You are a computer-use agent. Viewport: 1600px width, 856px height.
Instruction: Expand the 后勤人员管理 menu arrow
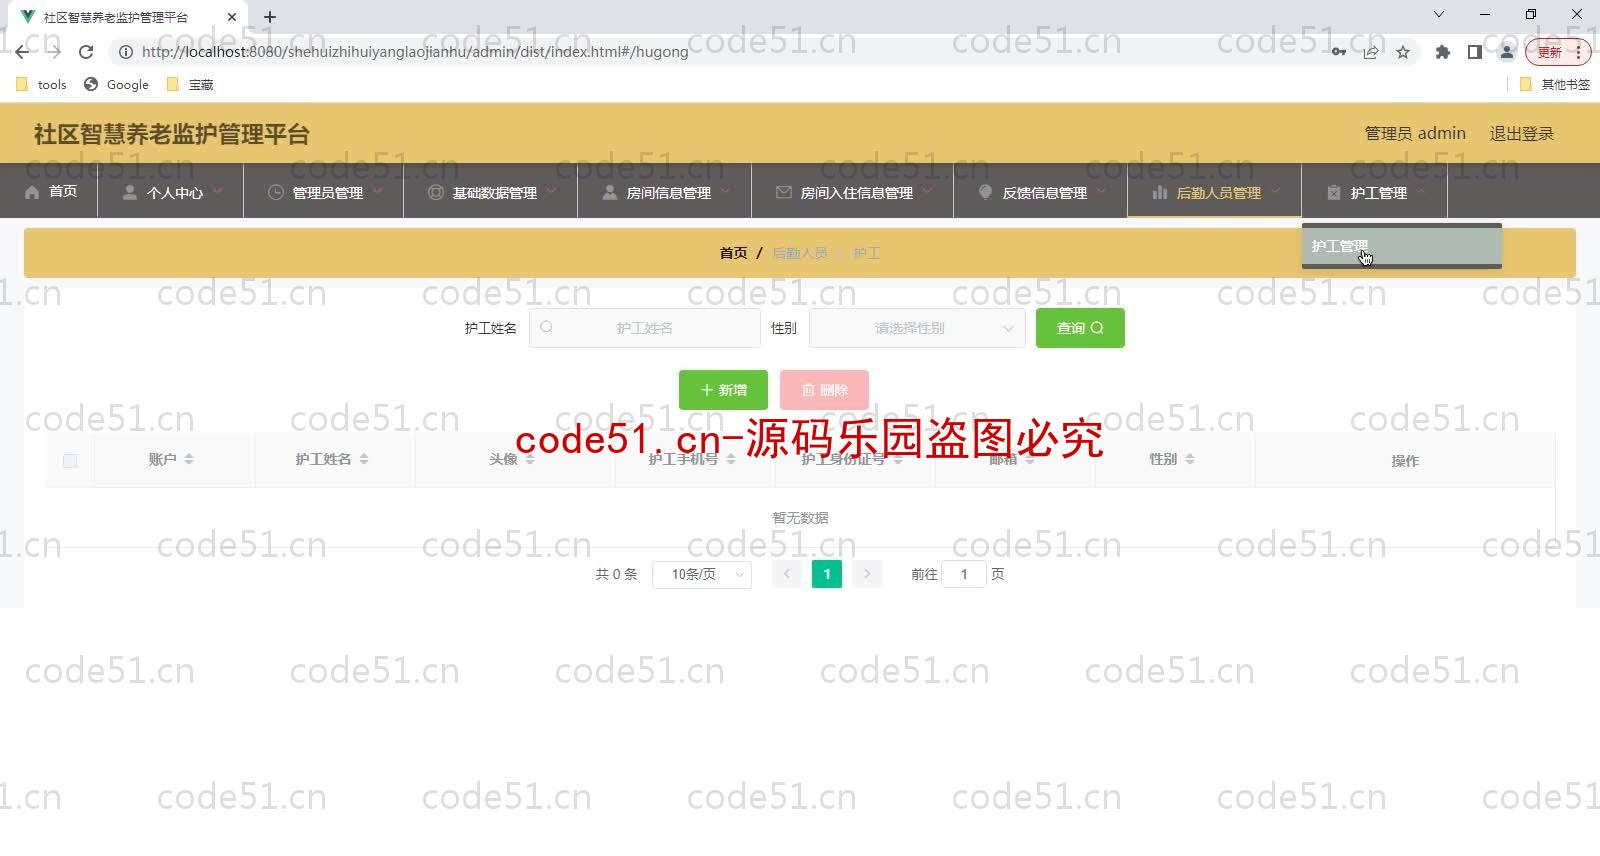click(1275, 191)
